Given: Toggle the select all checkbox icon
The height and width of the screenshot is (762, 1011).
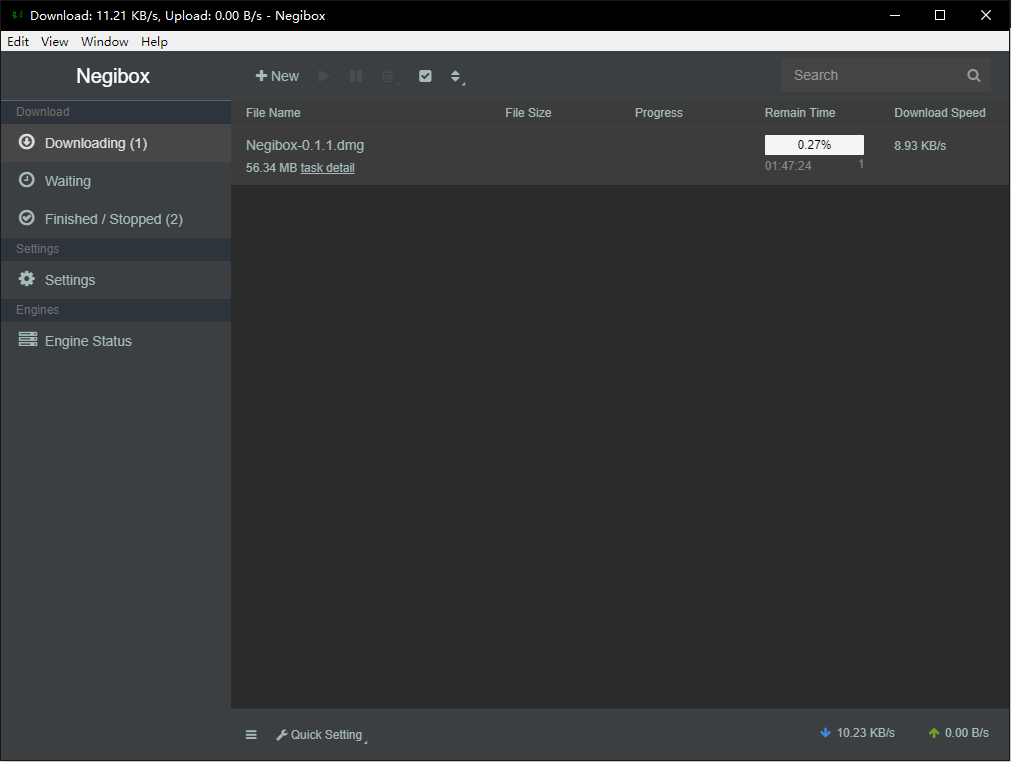Looking at the screenshot, I should (x=425, y=76).
